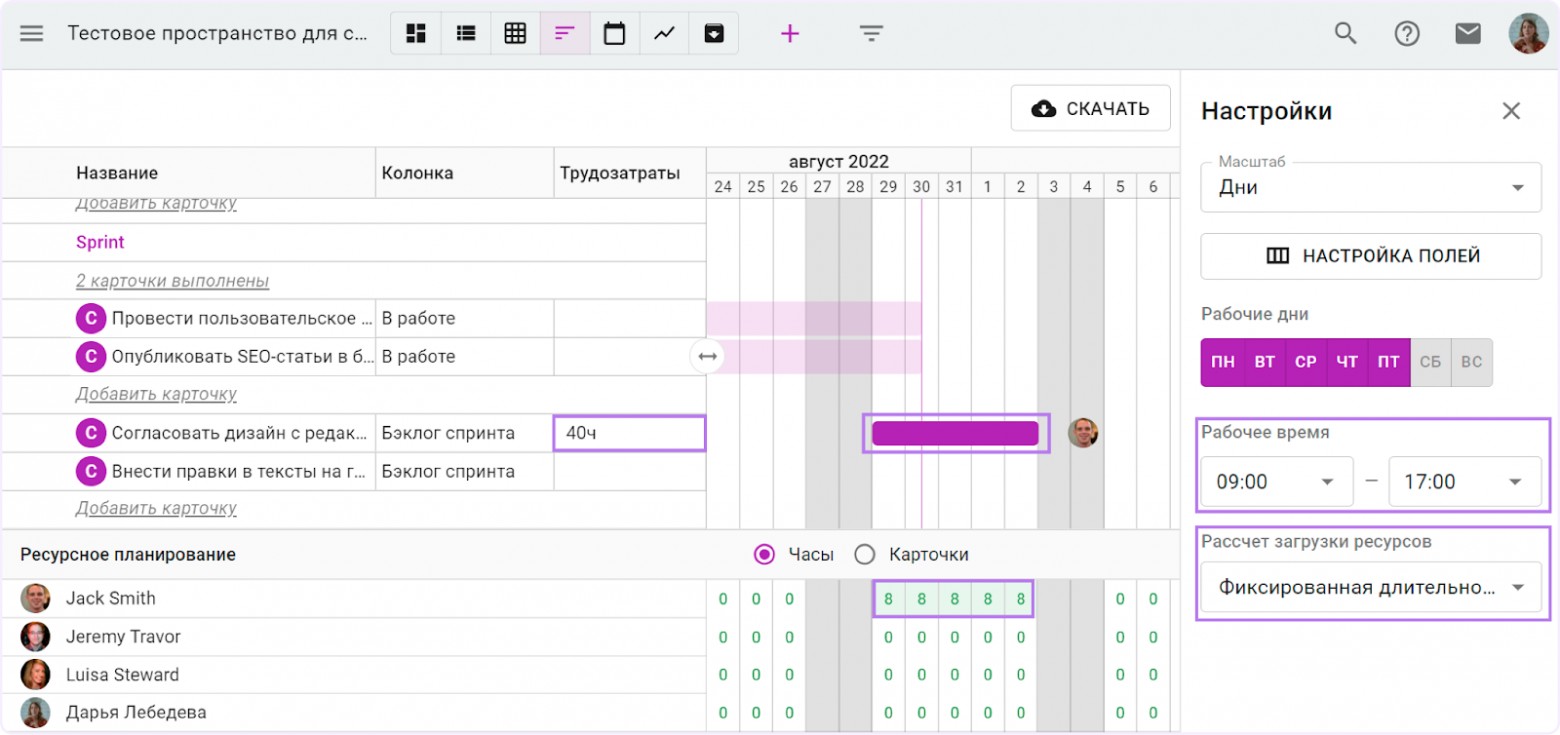Open the archive view icon

coord(713,33)
